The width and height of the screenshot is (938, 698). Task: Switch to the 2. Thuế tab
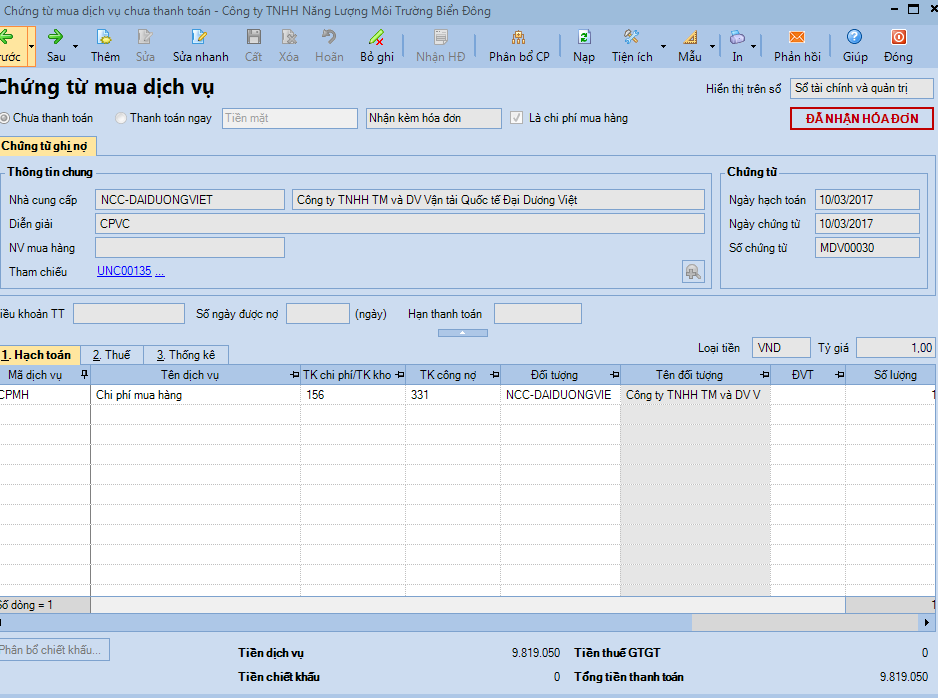click(x=111, y=355)
